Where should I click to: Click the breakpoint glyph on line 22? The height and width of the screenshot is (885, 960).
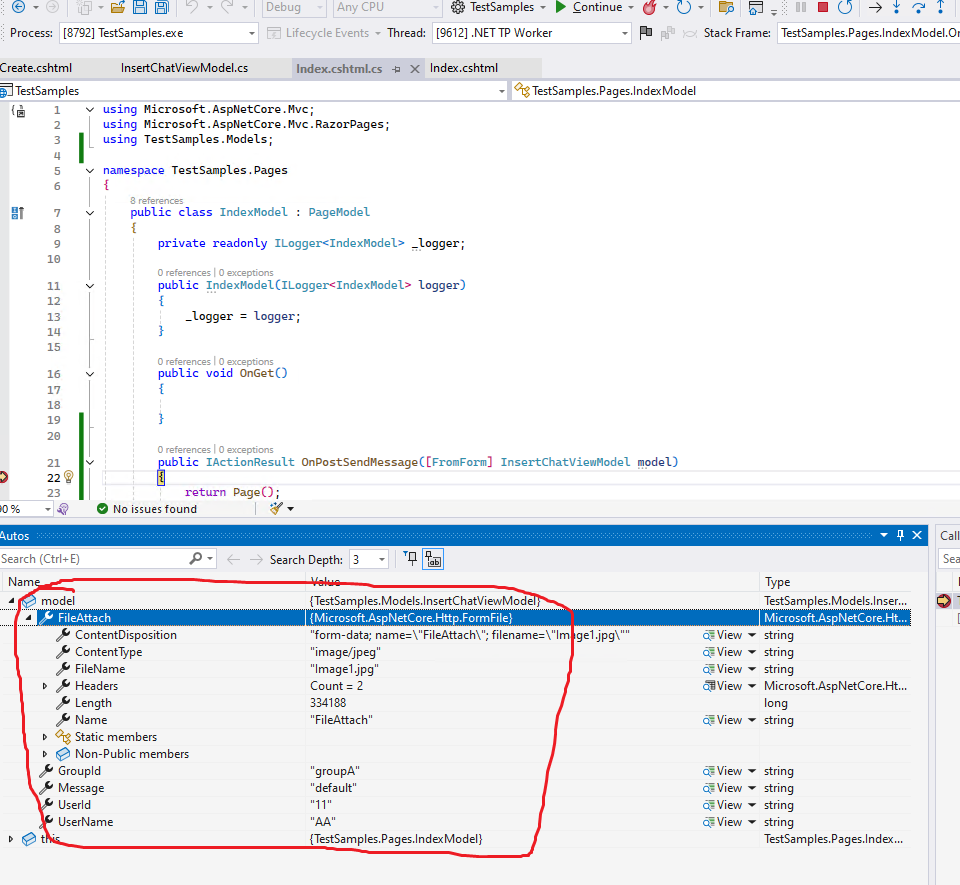(3, 477)
